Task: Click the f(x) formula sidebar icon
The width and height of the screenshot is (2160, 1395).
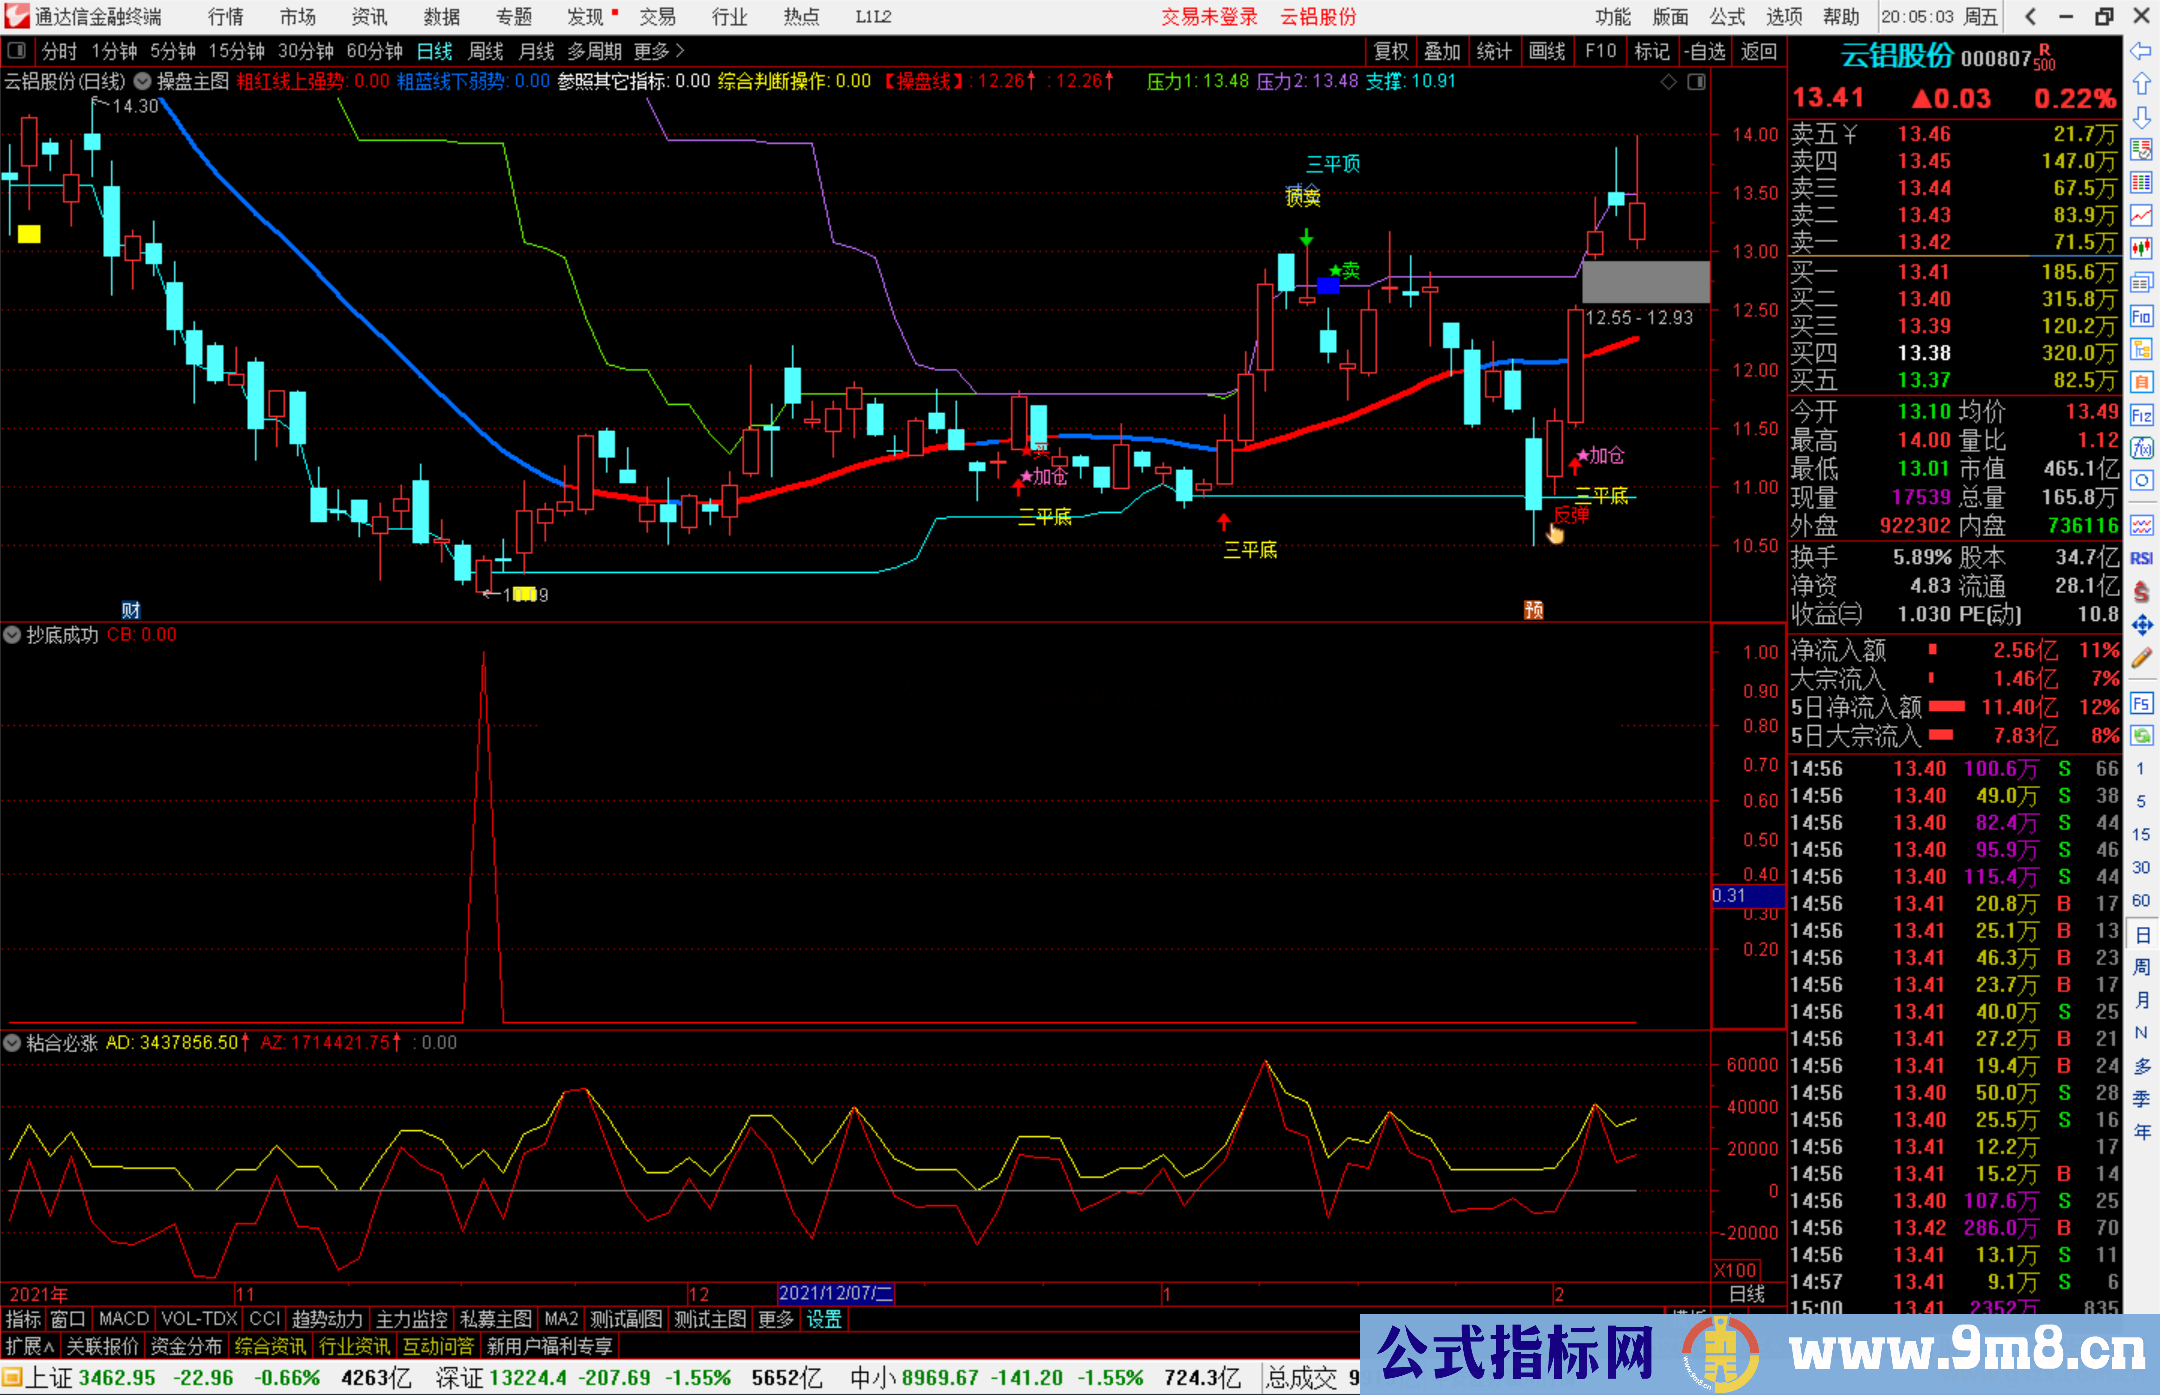Action: (2141, 448)
